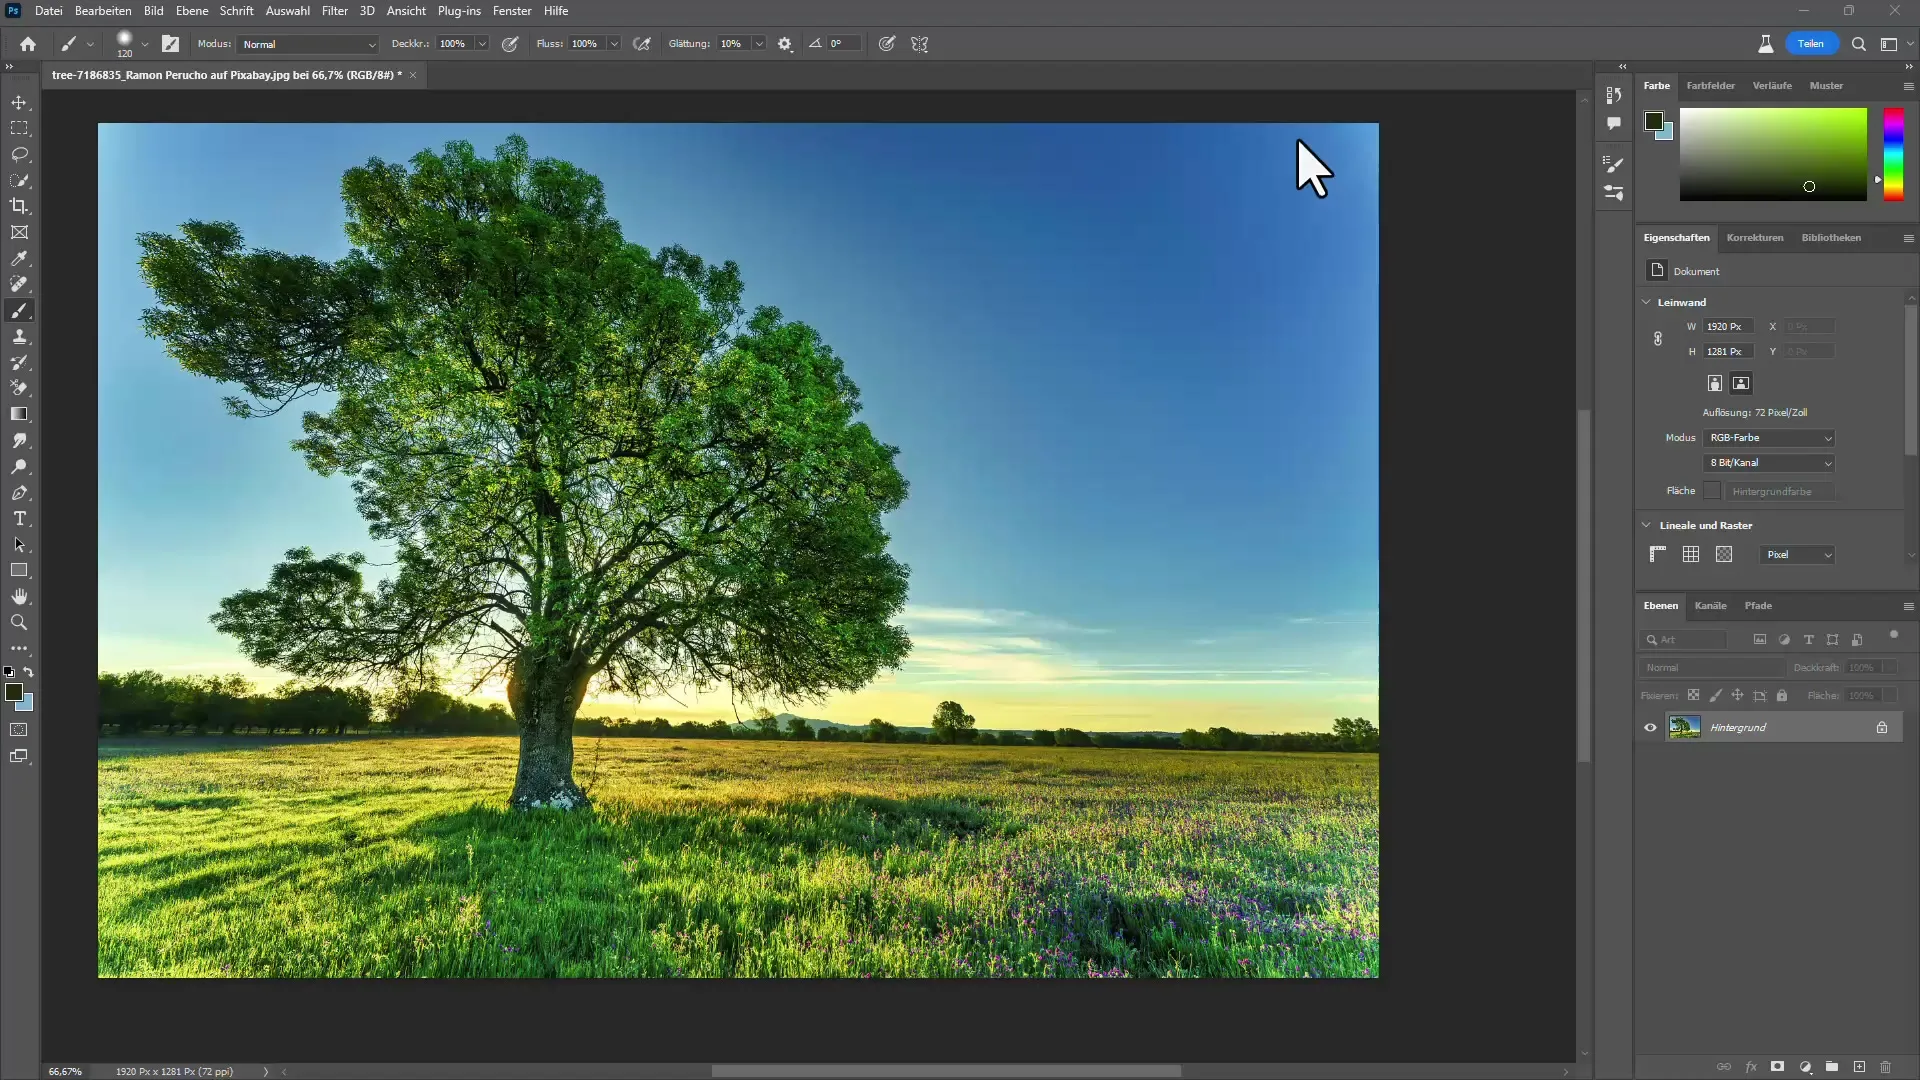
Task: Toggle visibility of Hintergrund layer
Action: point(1651,727)
